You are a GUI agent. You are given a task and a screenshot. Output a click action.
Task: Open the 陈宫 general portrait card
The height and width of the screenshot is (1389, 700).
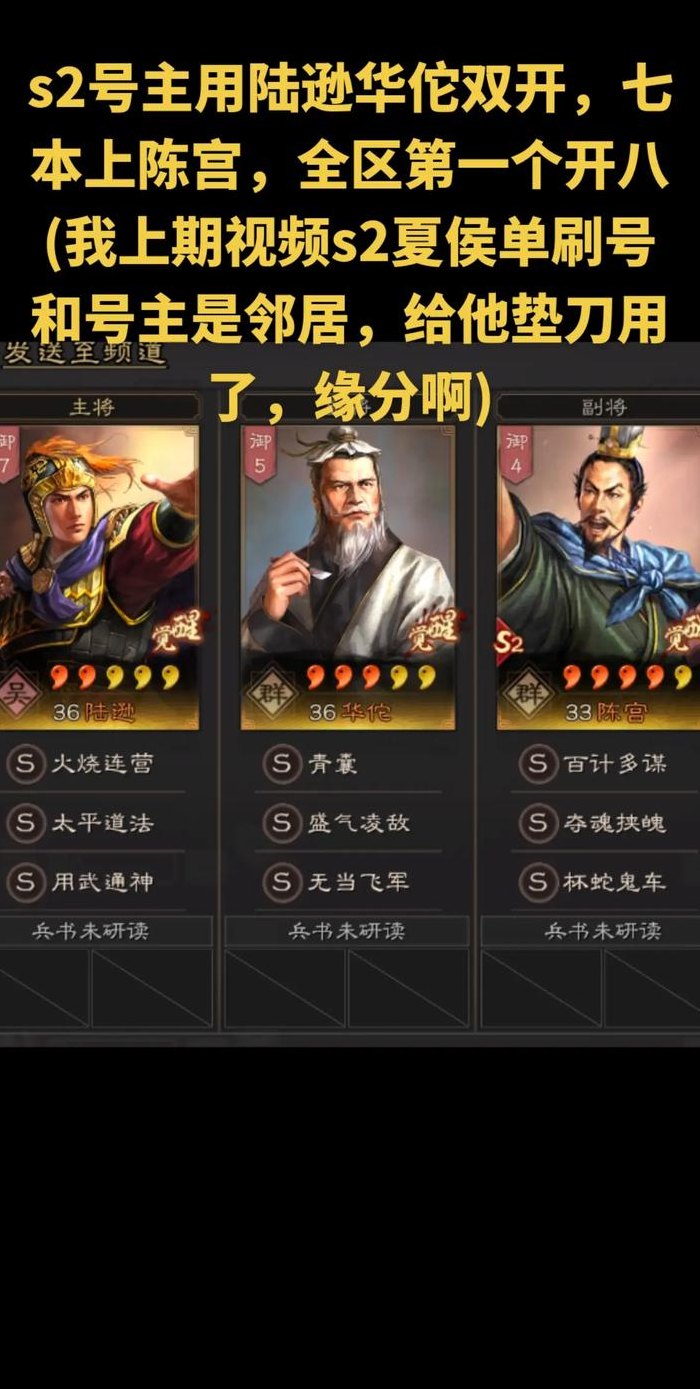click(x=598, y=577)
